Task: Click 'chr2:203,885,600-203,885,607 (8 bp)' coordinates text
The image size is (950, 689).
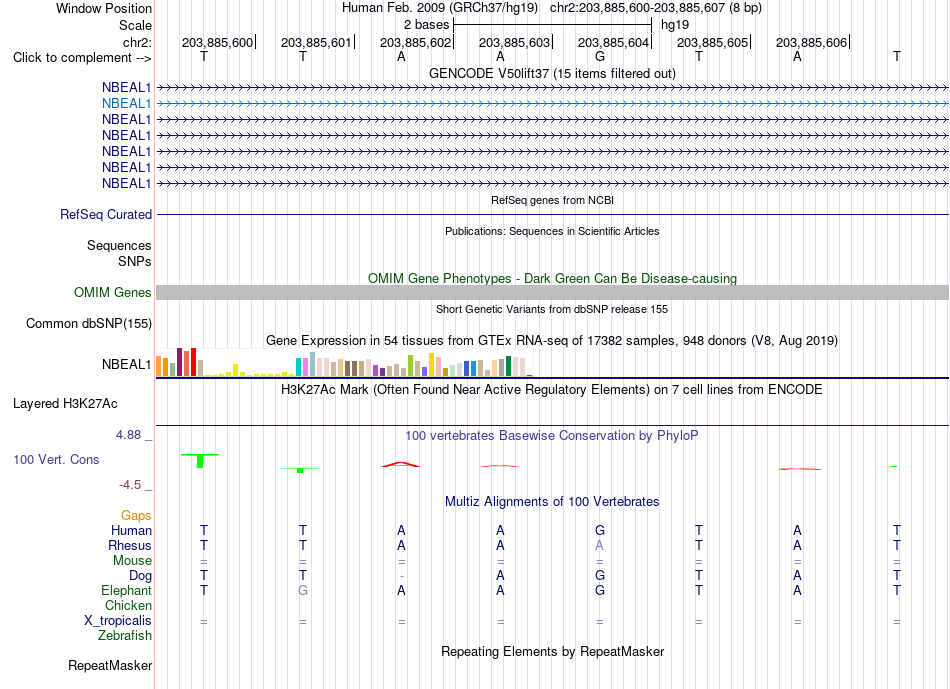Action: click(656, 8)
